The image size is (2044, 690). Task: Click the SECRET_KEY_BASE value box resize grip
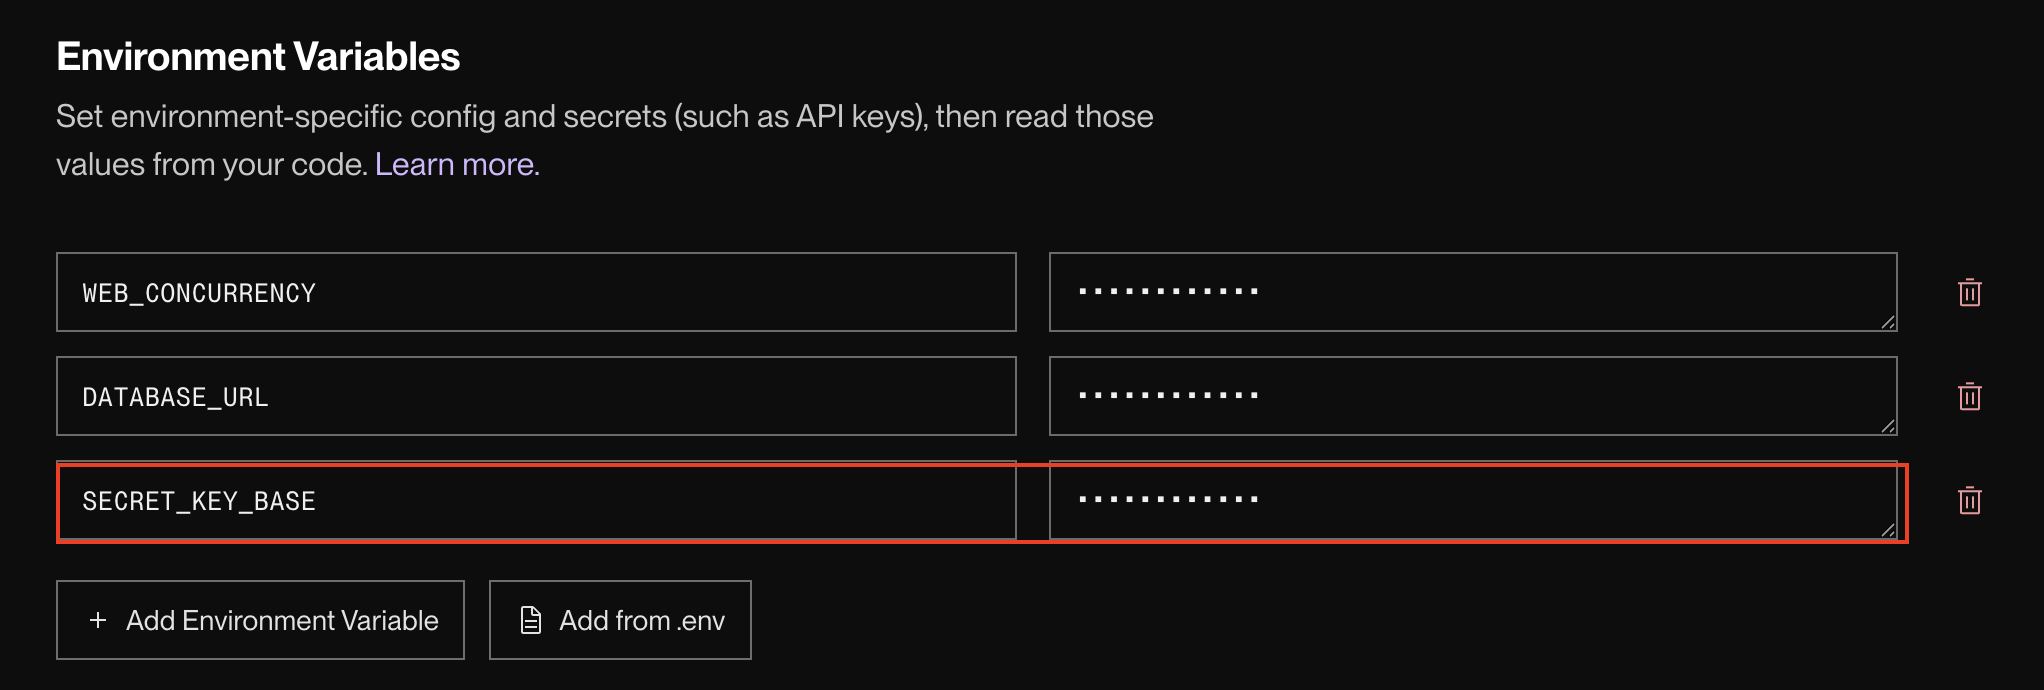pyautogui.click(x=1887, y=530)
